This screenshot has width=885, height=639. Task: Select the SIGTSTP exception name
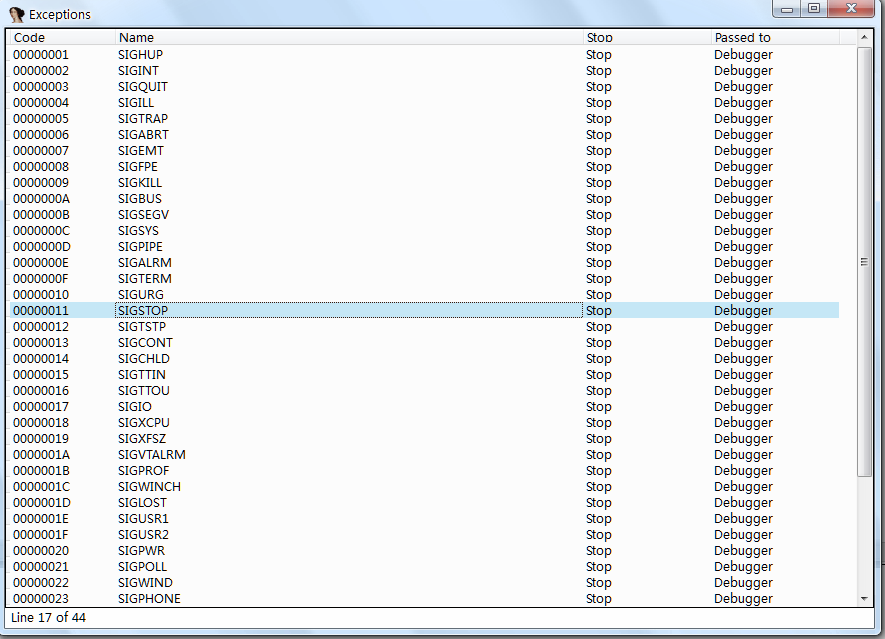142,326
